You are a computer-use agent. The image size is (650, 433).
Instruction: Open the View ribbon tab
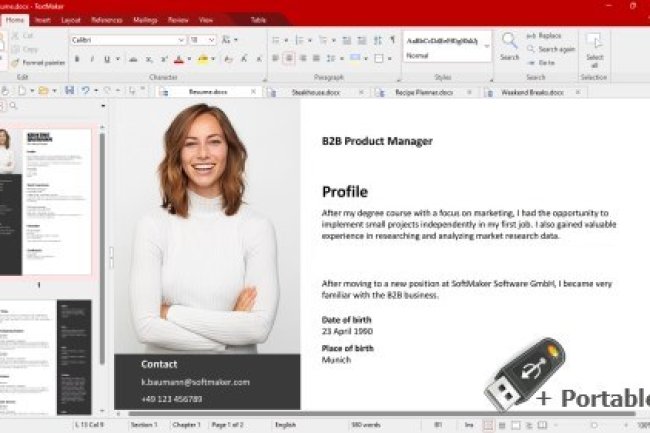(206, 20)
